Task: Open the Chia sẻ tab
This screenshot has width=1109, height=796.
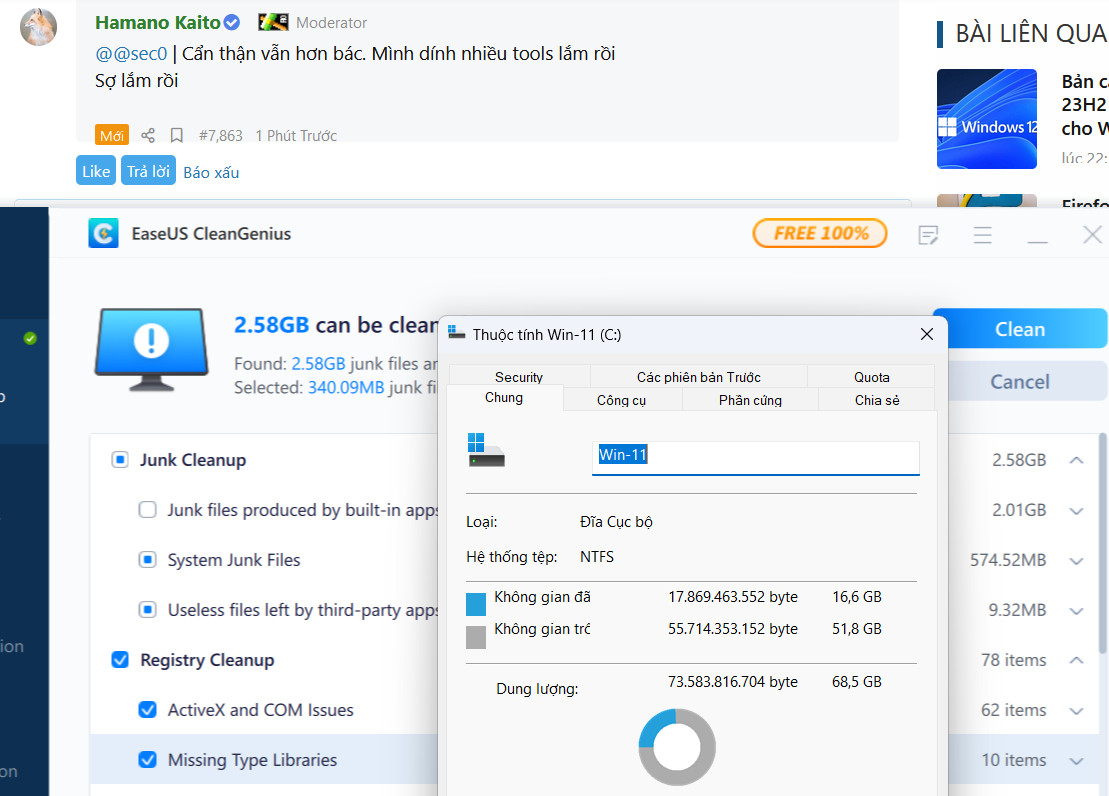Action: click(x=877, y=400)
